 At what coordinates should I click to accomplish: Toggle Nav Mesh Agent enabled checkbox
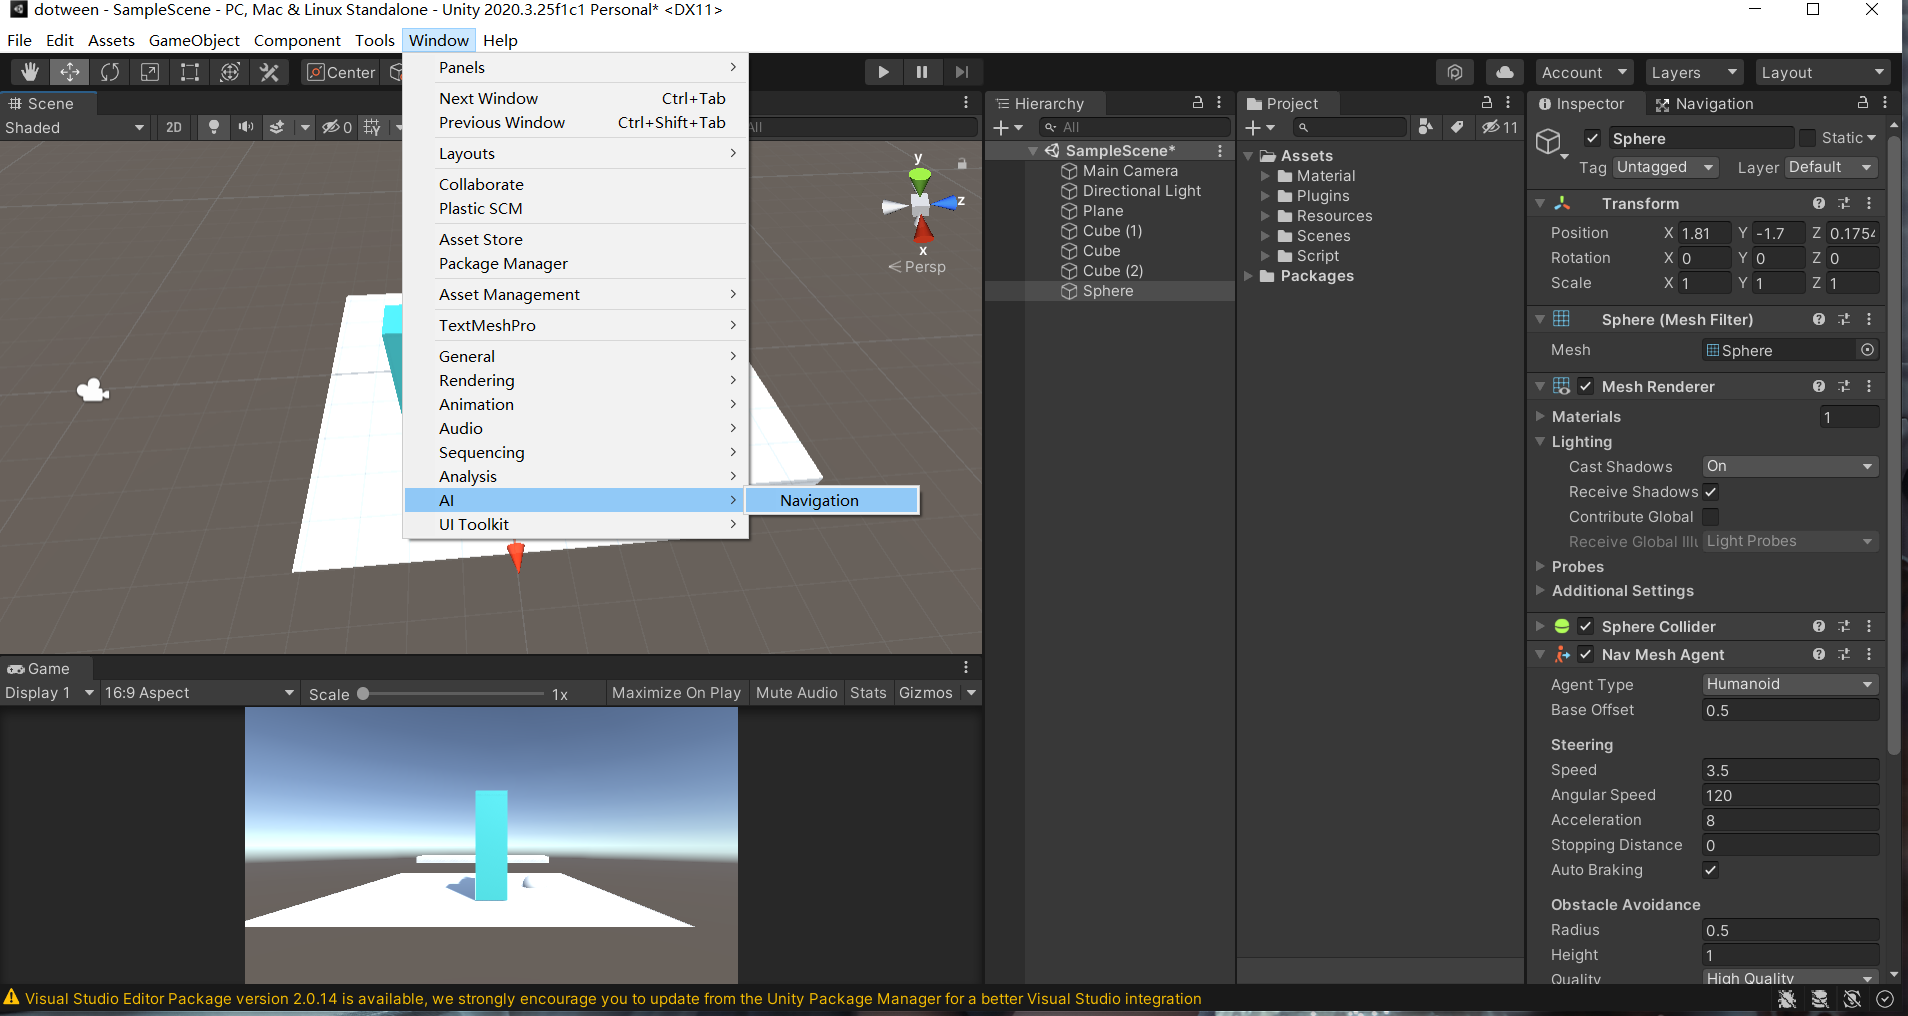[1586, 654]
